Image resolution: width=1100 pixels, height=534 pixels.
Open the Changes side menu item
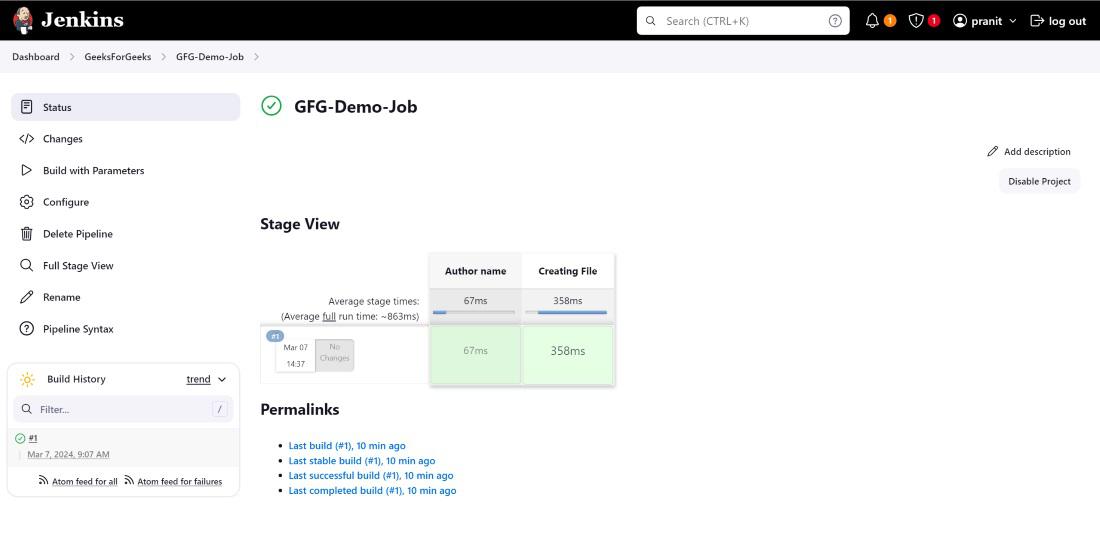click(126, 139)
